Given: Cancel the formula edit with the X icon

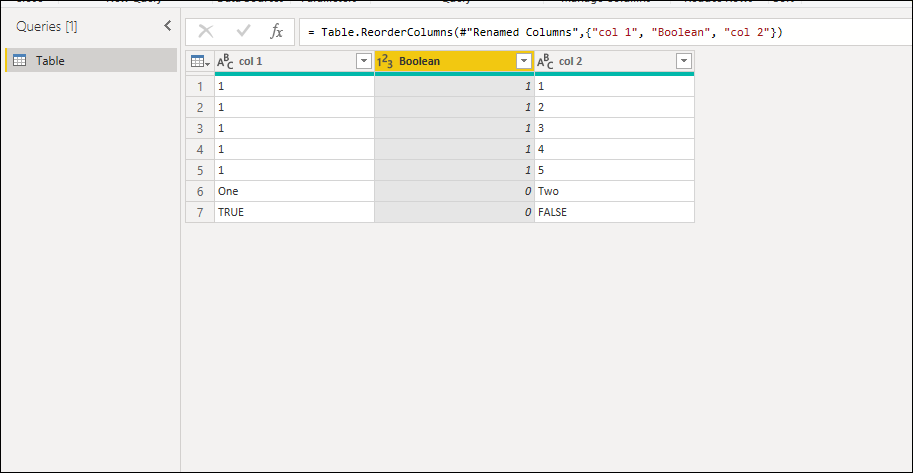Looking at the screenshot, I should pos(206,31).
